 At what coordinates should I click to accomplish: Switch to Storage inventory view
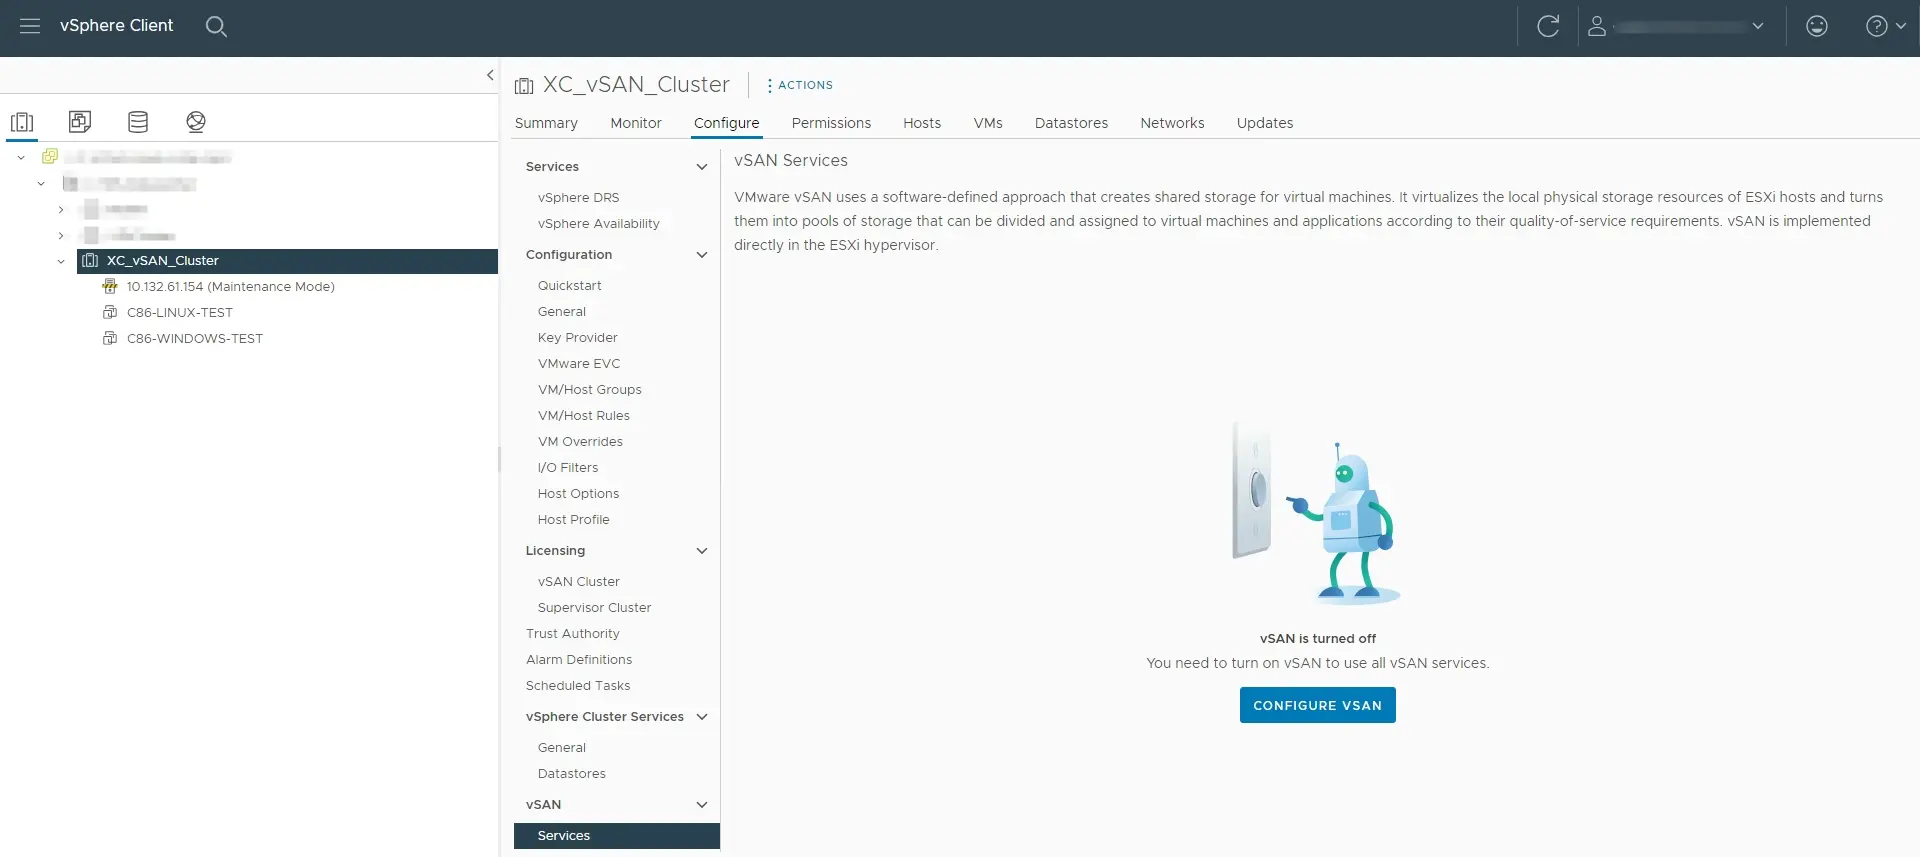(x=138, y=122)
